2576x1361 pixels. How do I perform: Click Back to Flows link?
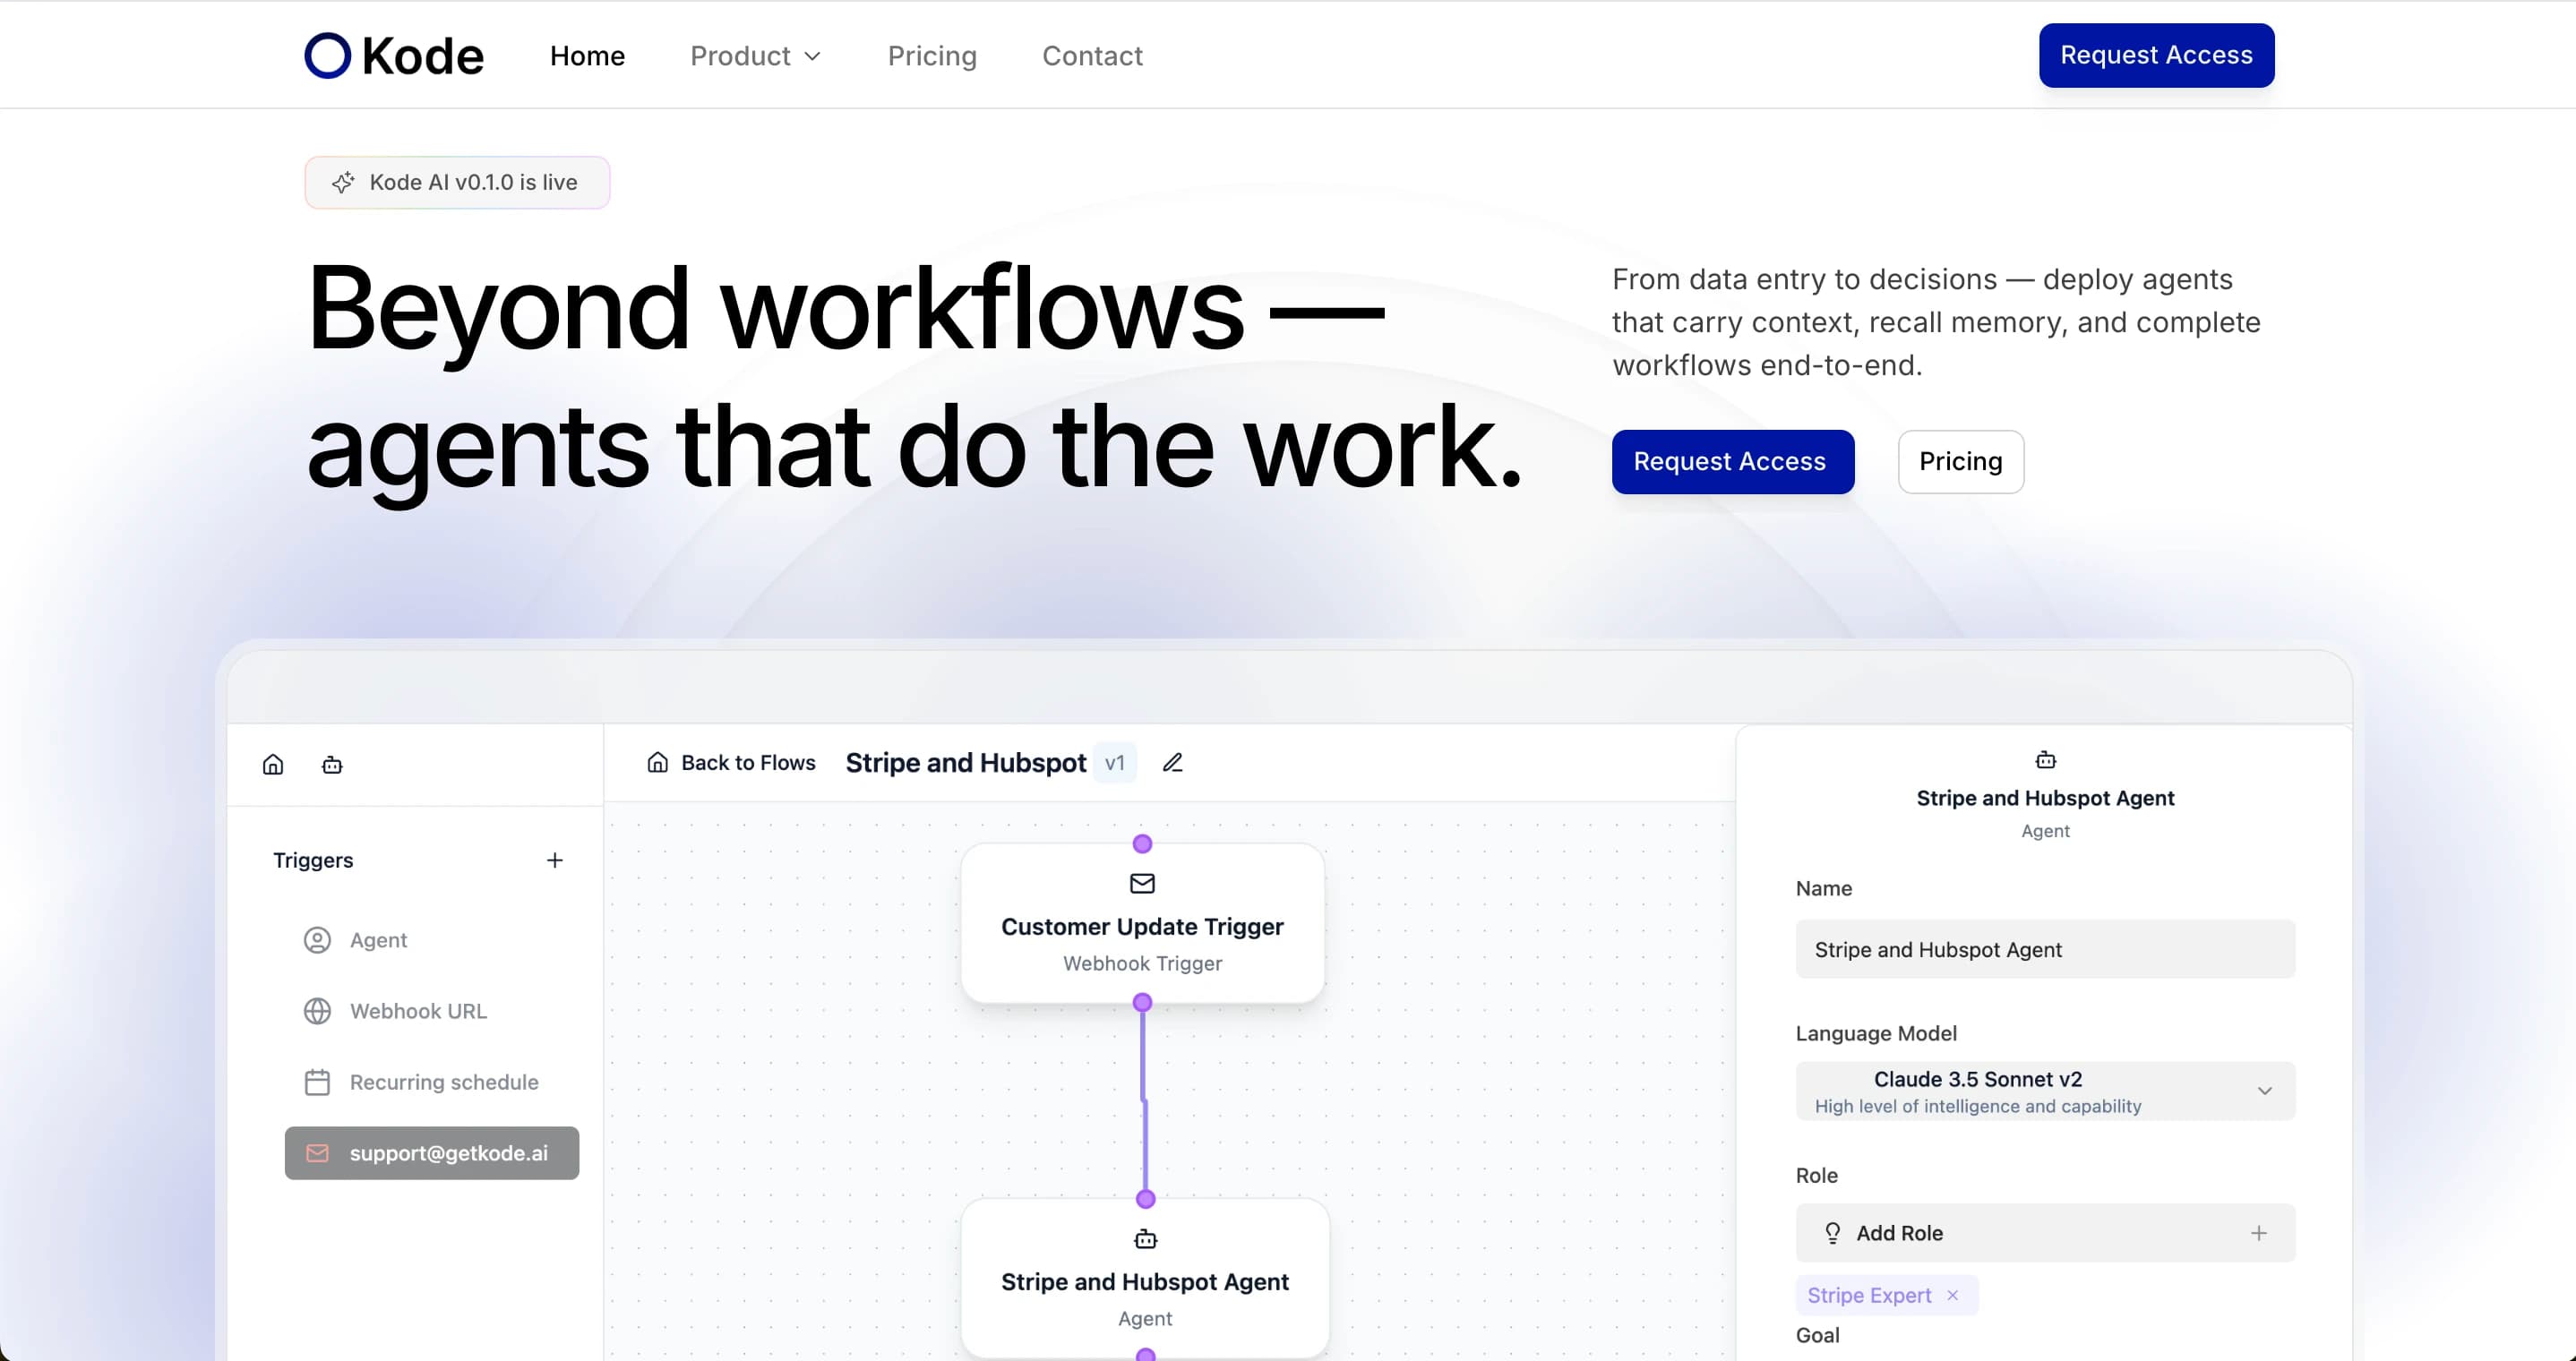click(731, 763)
